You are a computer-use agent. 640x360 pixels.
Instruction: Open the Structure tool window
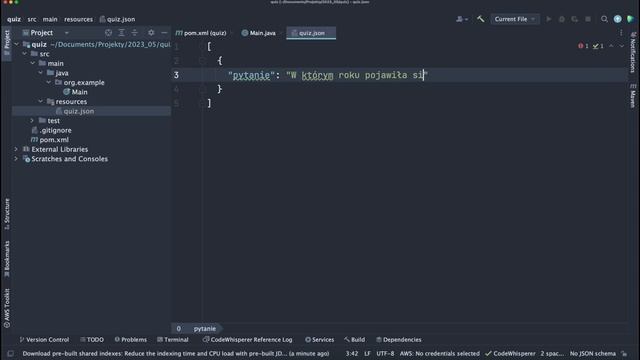pos(7,213)
